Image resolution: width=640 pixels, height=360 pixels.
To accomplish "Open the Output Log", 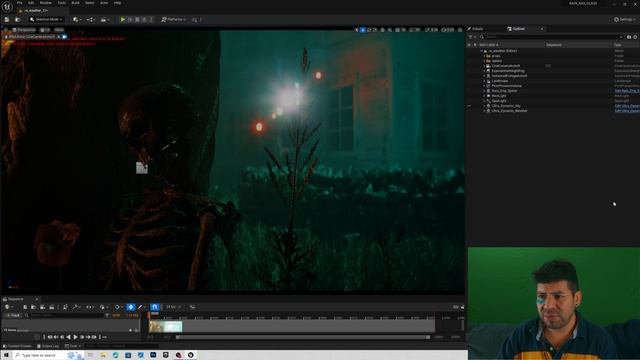I will coord(49,346).
